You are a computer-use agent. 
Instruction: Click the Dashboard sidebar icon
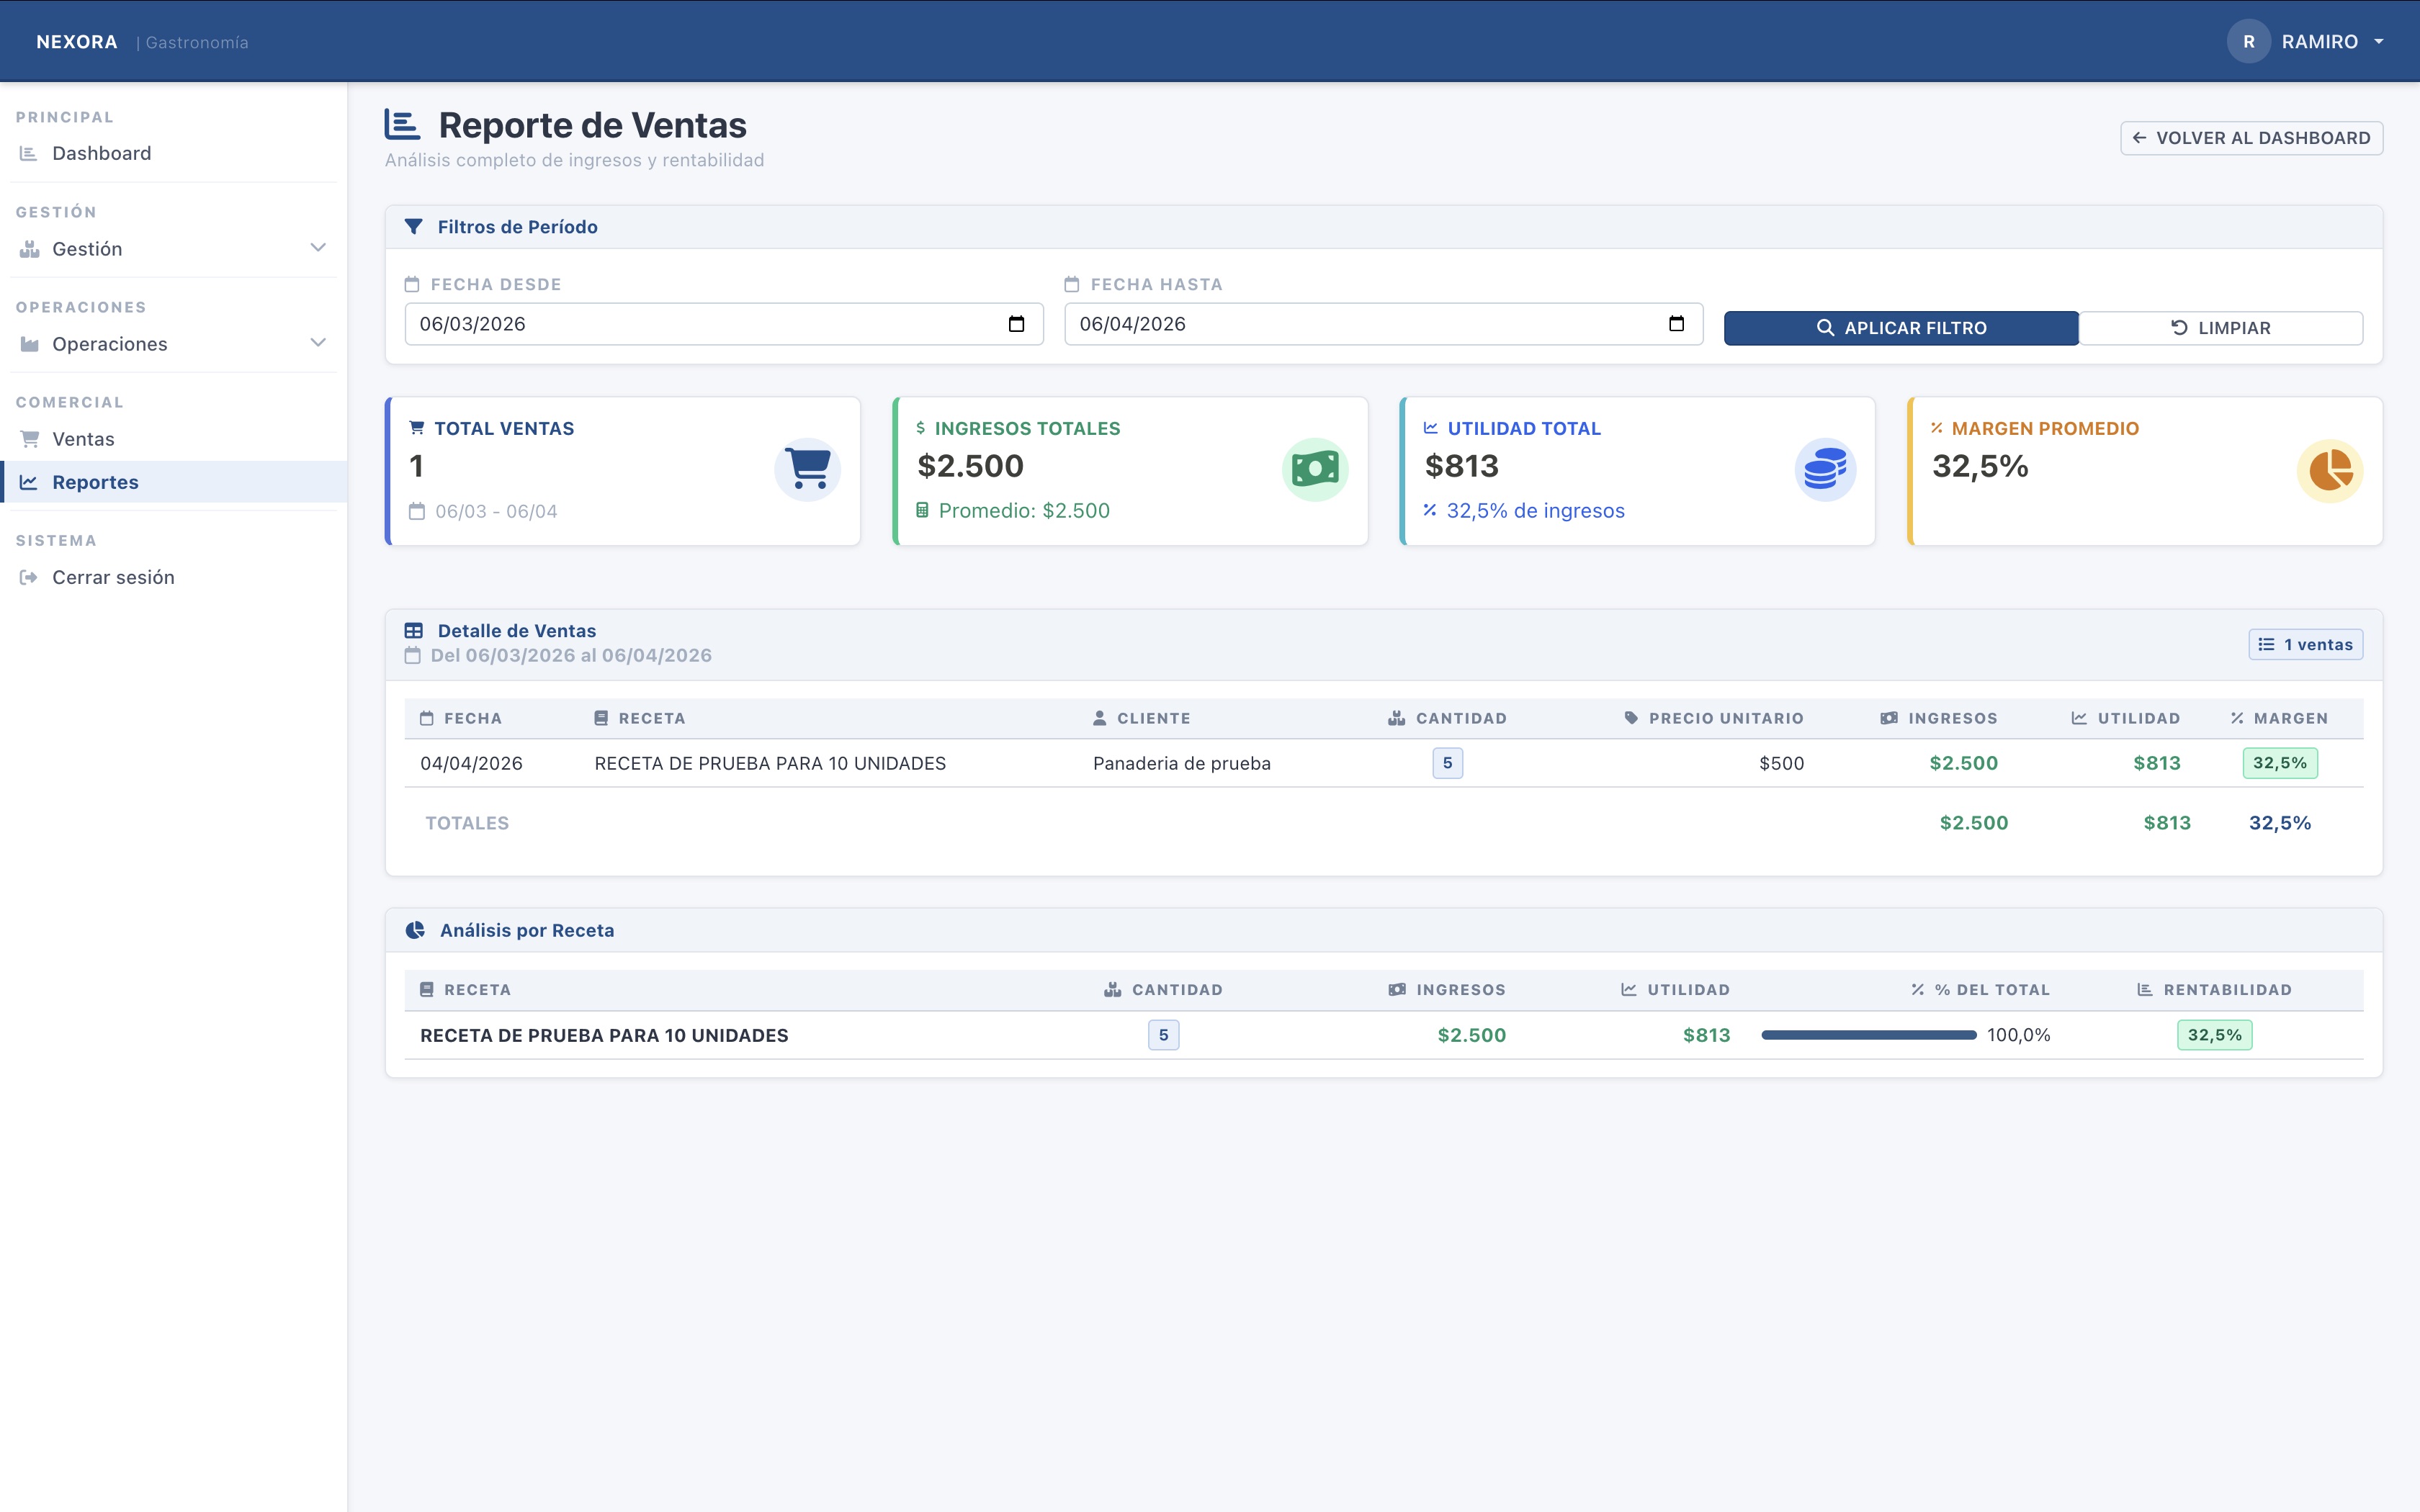coord(28,153)
